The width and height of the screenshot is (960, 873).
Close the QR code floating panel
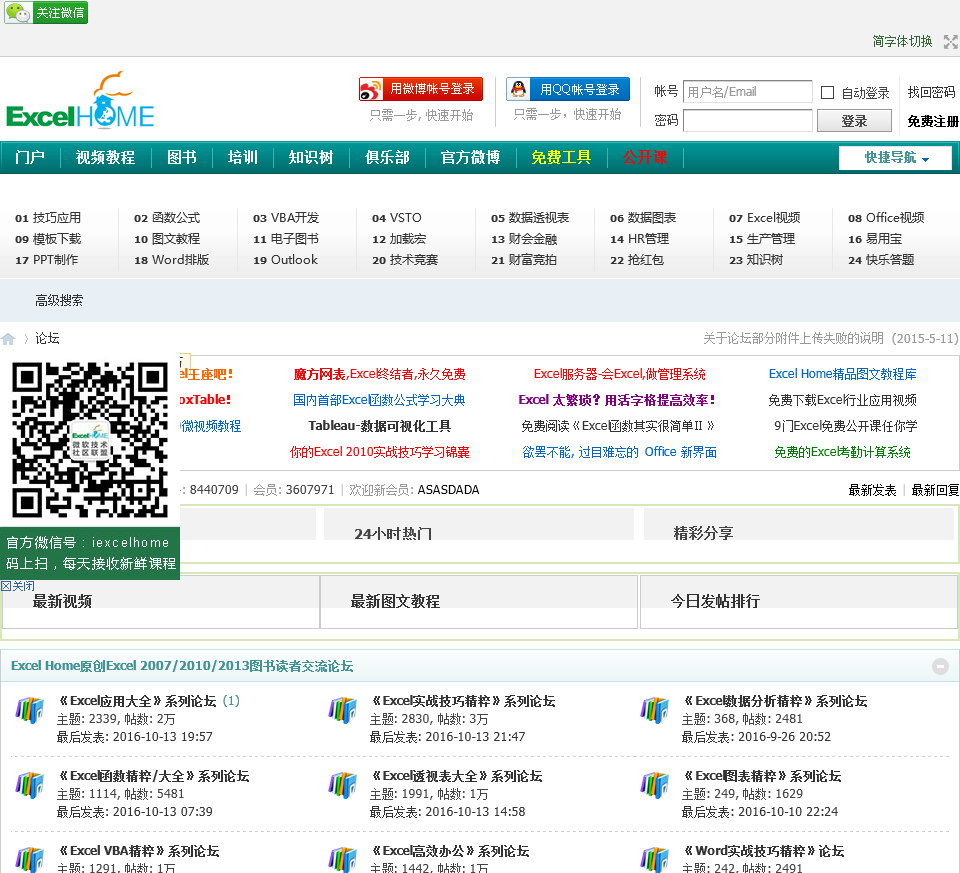click(x=18, y=586)
